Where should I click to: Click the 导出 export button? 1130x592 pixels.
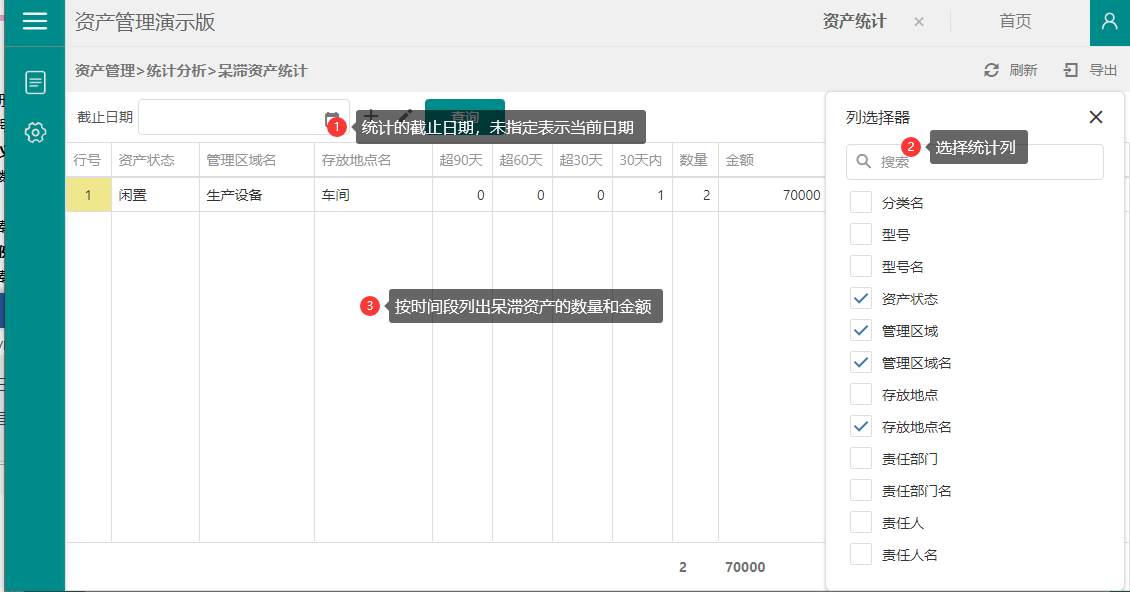point(1090,70)
